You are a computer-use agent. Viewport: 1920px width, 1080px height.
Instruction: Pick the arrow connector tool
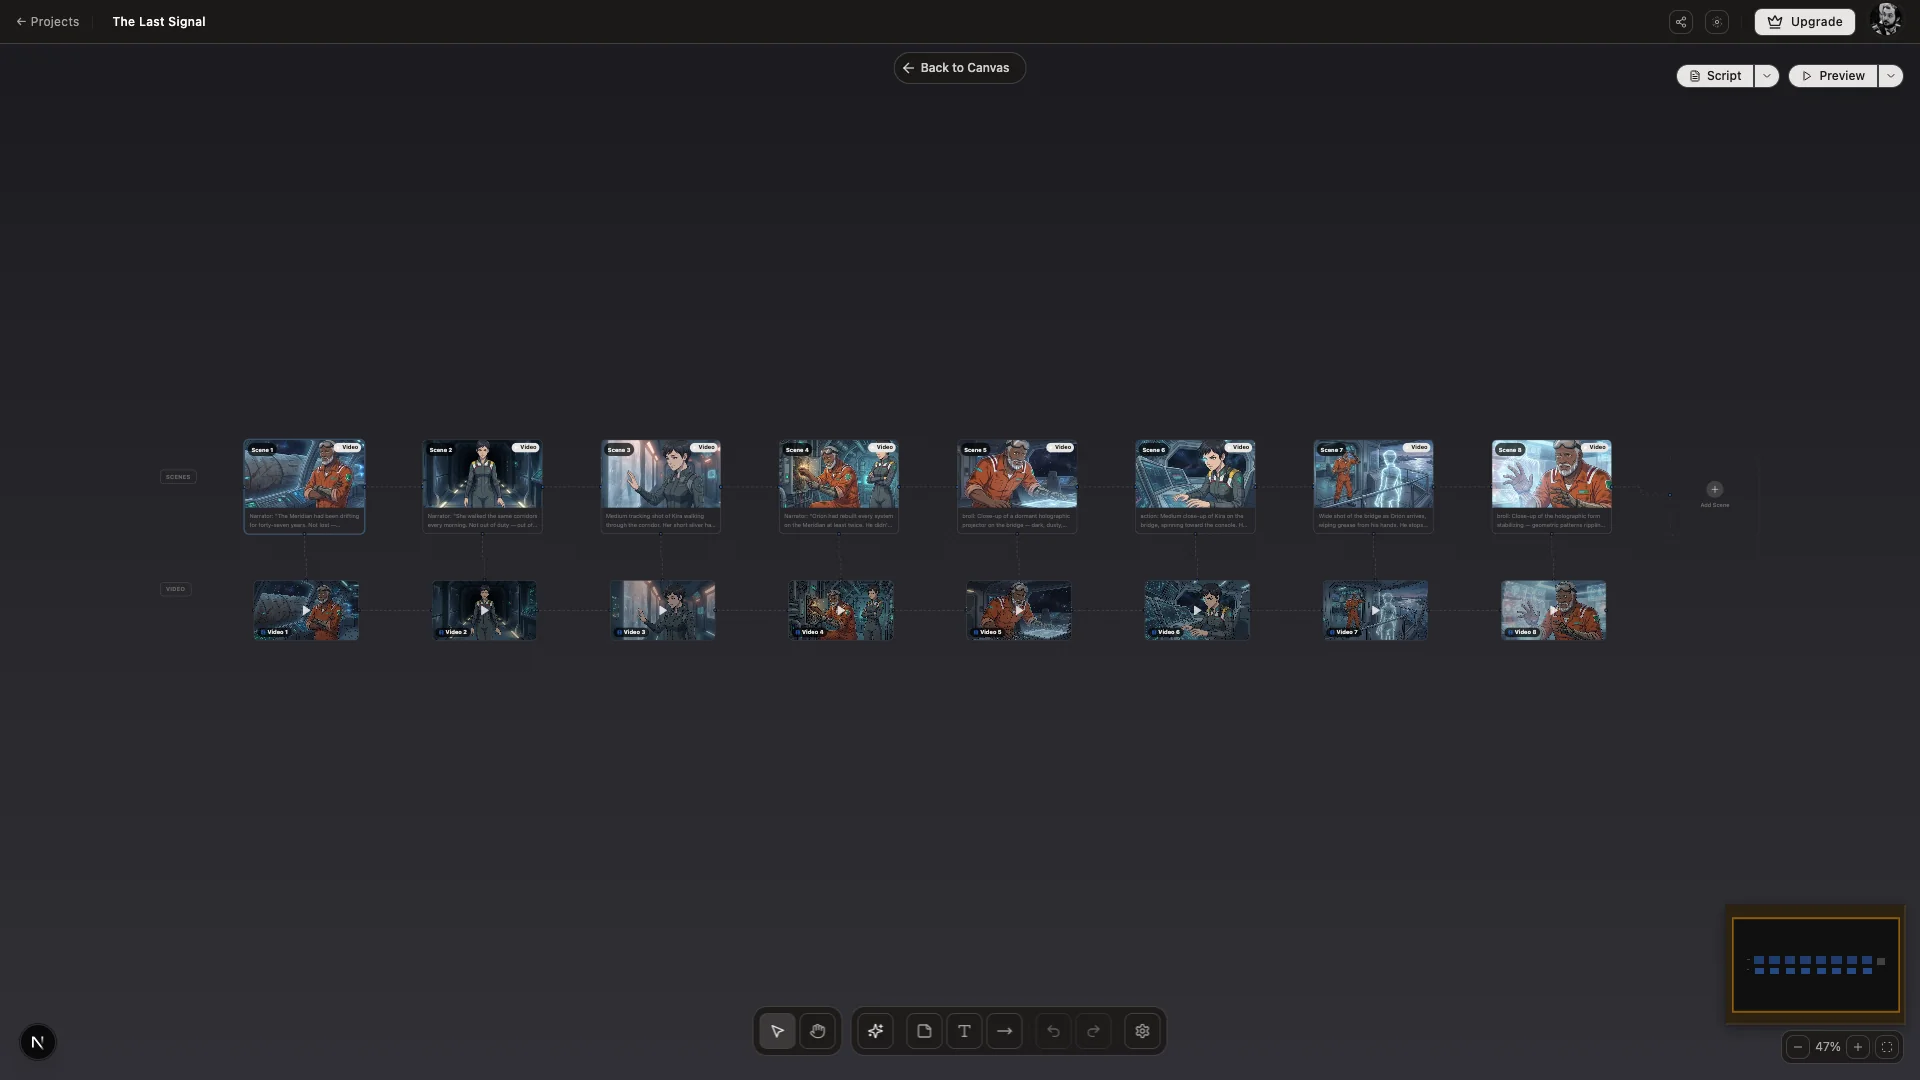1004,1031
